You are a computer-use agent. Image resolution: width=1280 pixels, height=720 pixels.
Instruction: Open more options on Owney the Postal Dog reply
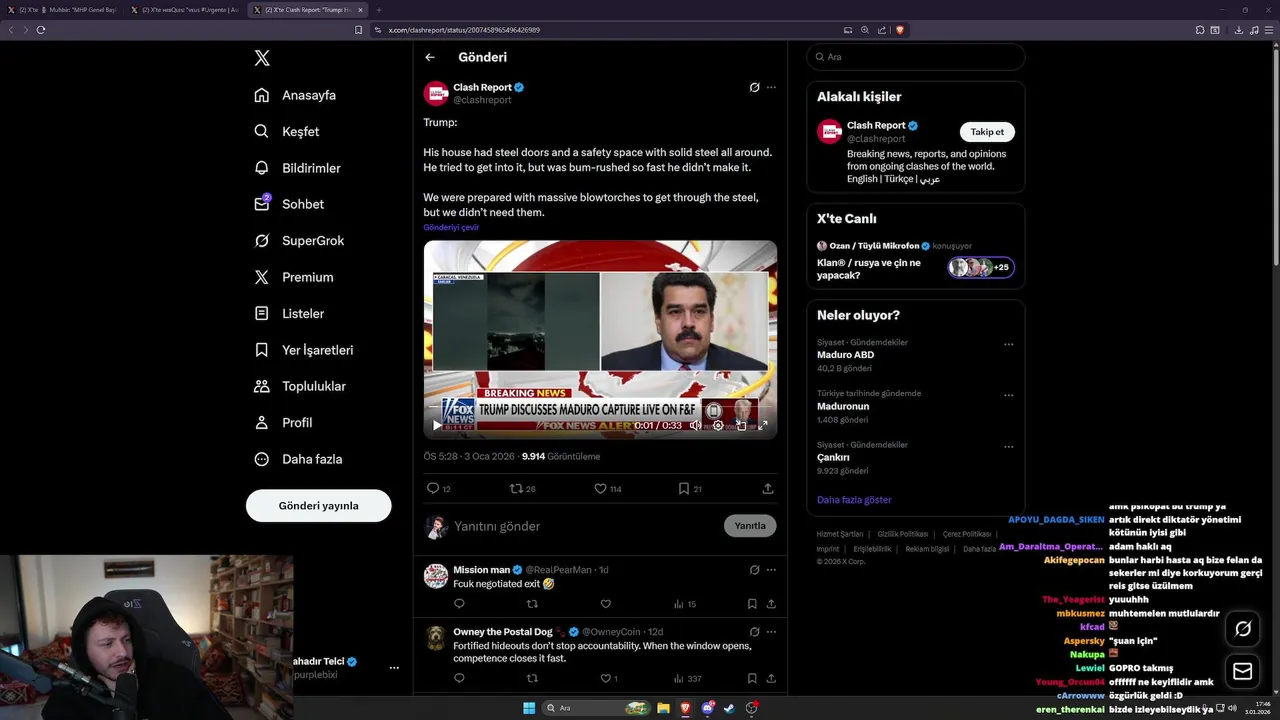771,632
